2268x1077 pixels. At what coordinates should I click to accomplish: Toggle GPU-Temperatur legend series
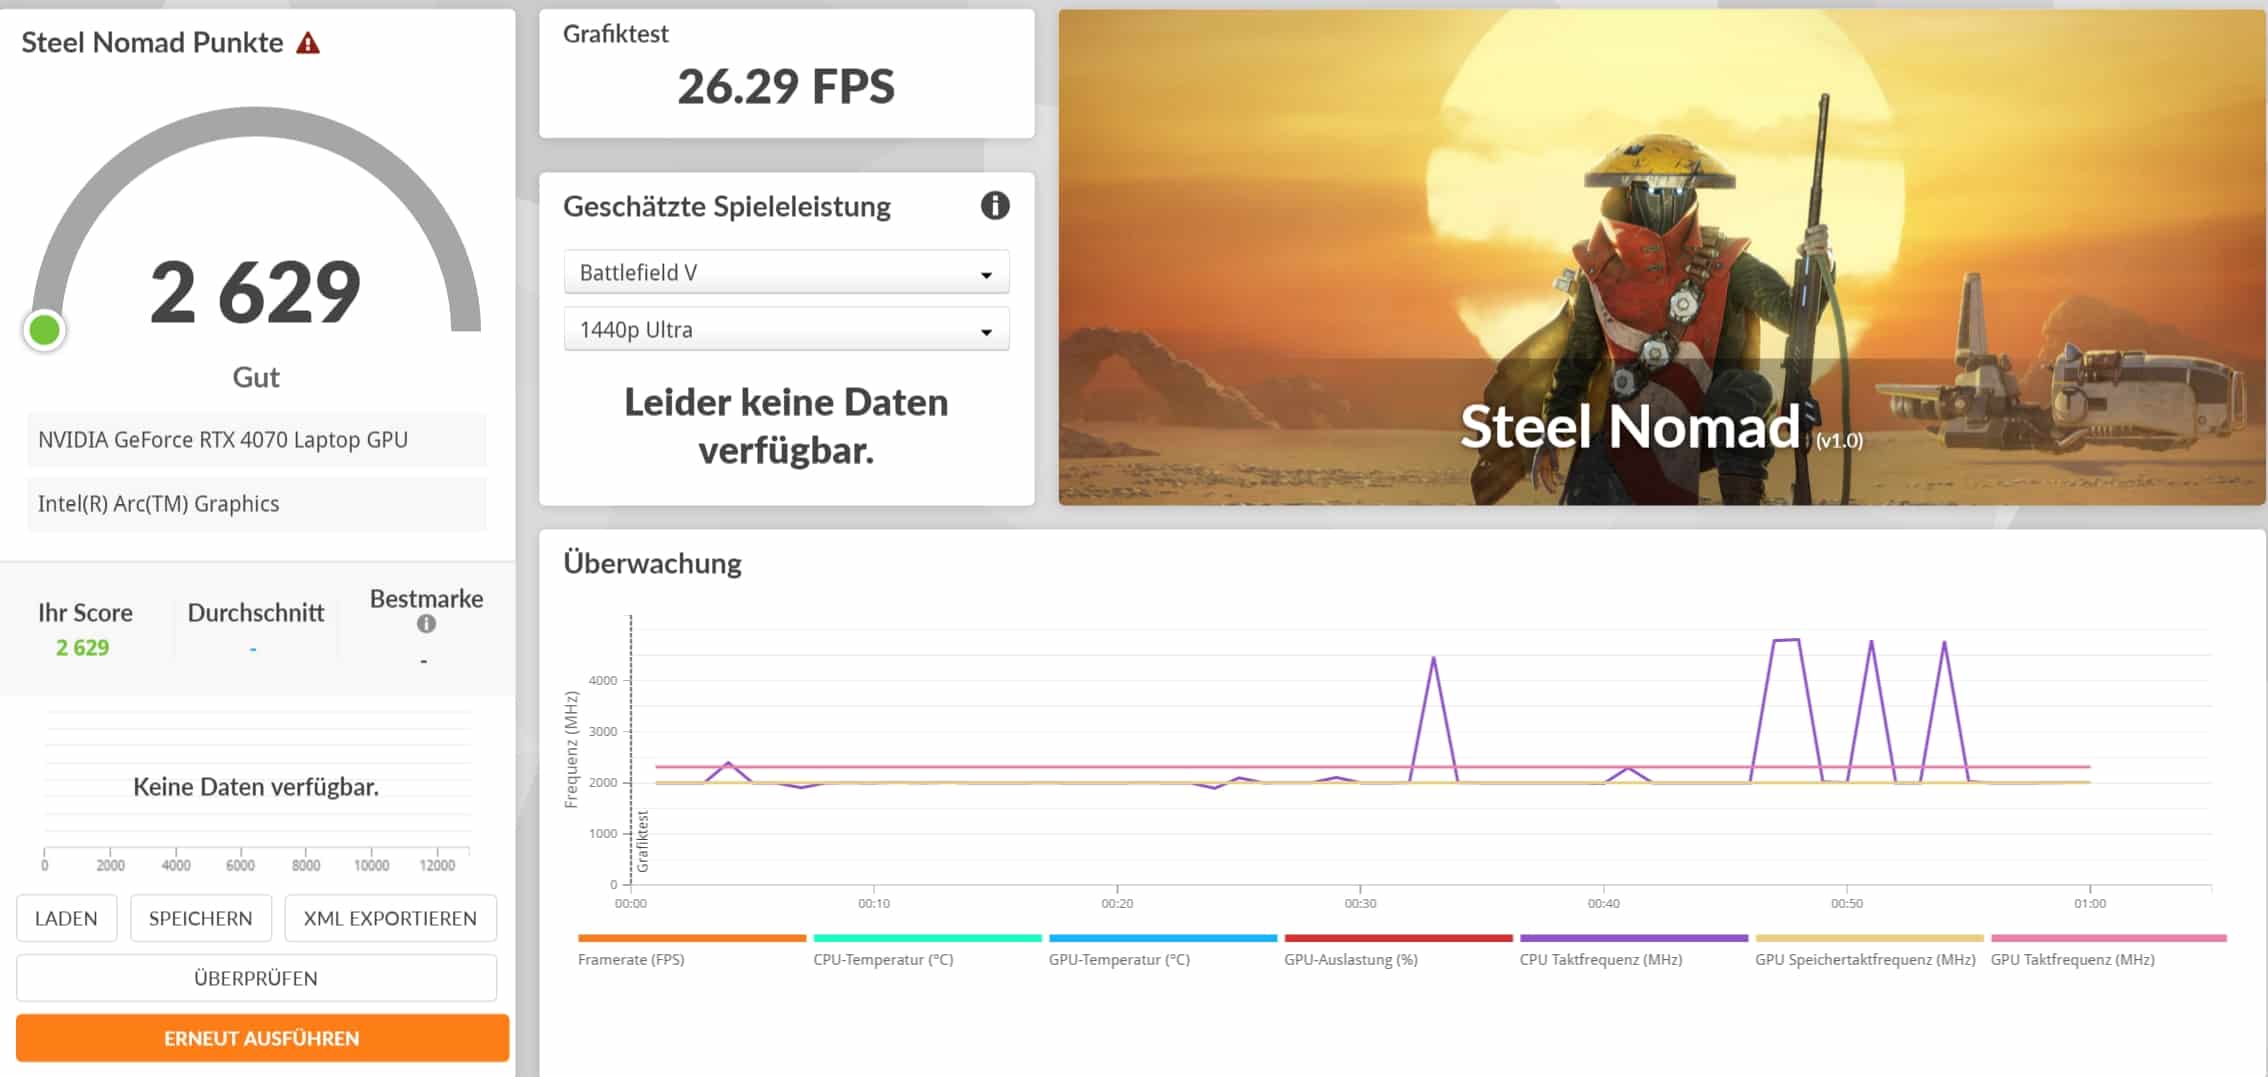pyautogui.click(x=1119, y=959)
